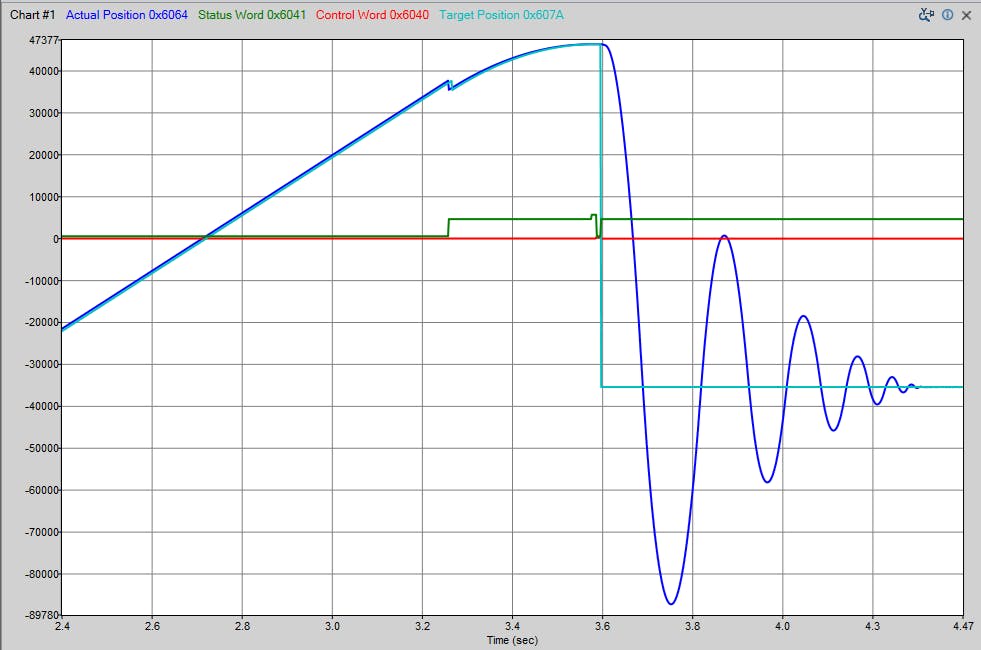
Task: Click the Time (sec) axis label
Action: click(x=512, y=639)
